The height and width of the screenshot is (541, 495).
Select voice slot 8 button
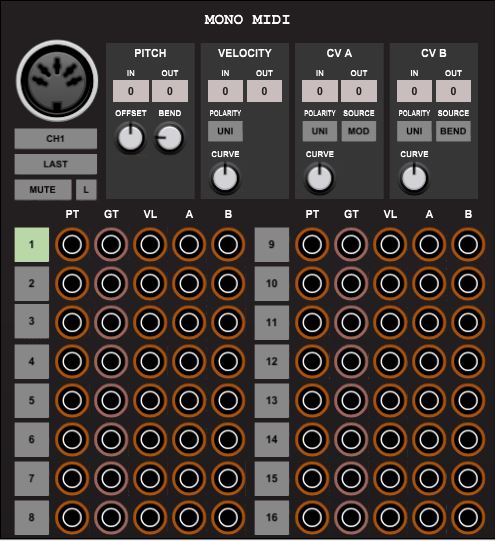pyautogui.click(x=32, y=518)
